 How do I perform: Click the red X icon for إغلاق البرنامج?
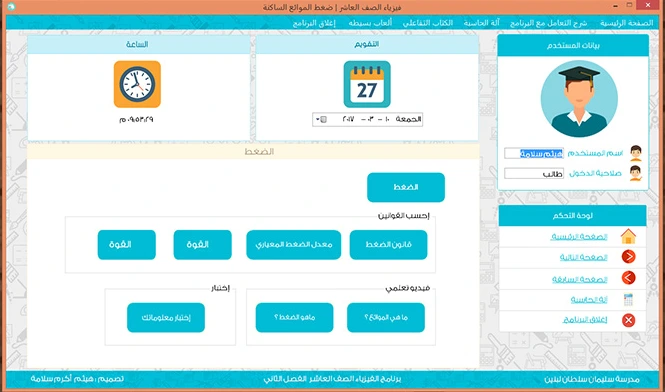pyautogui.click(x=628, y=320)
